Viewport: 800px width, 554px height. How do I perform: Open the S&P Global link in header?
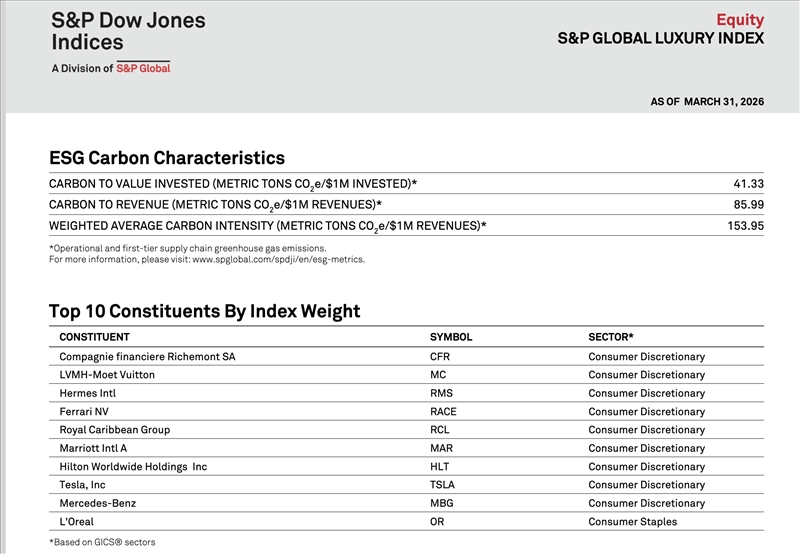coord(143,68)
